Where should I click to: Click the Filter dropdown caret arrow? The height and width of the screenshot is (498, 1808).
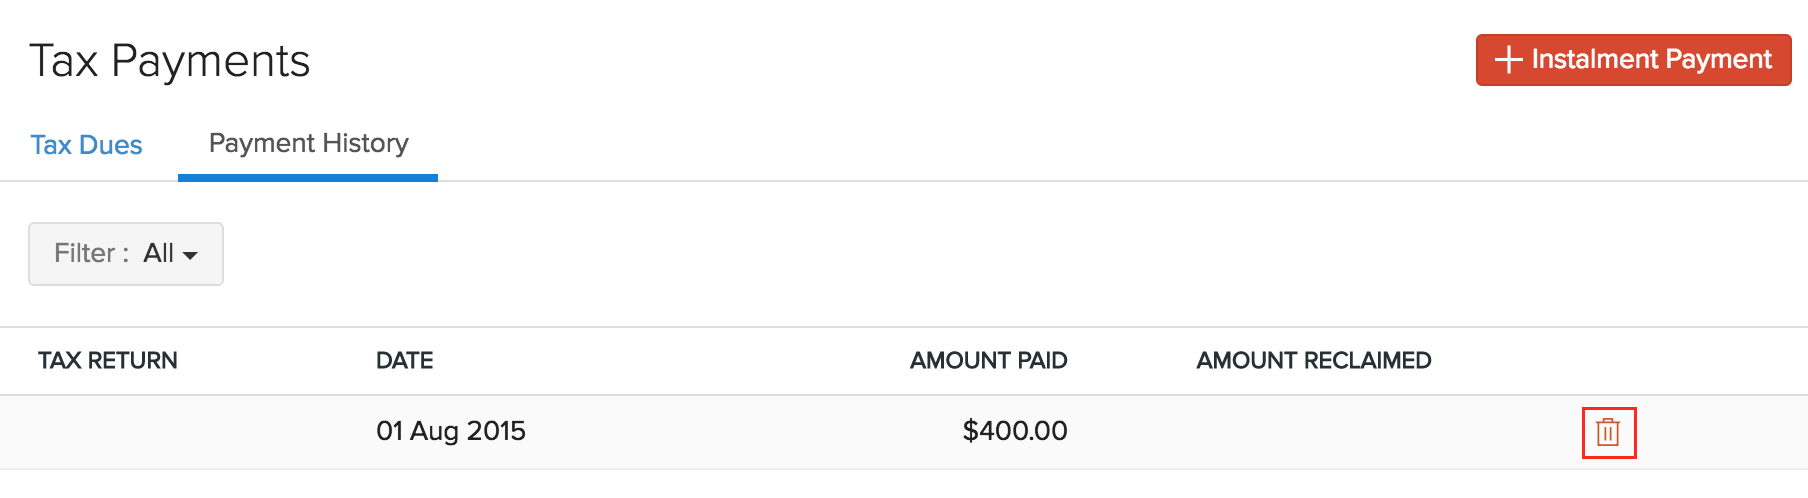[x=190, y=256]
